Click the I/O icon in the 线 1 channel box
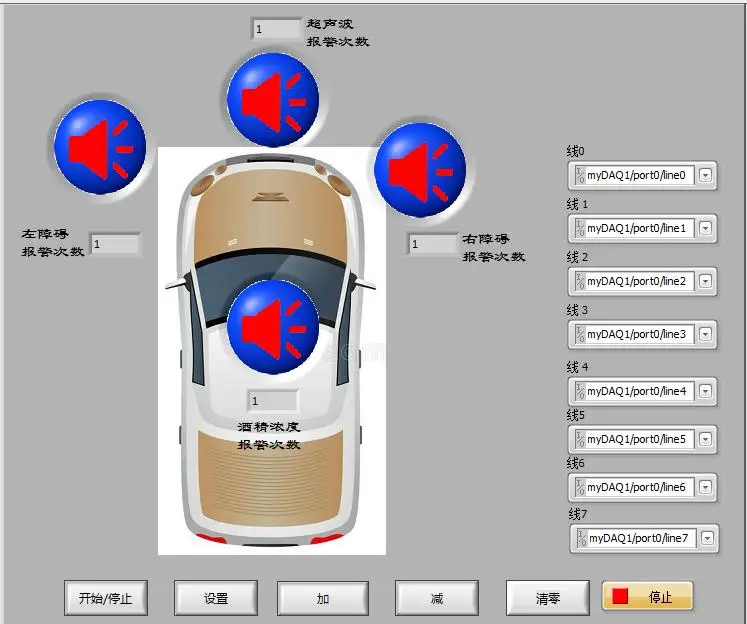This screenshot has width=747, height=624. click(580, 228)
